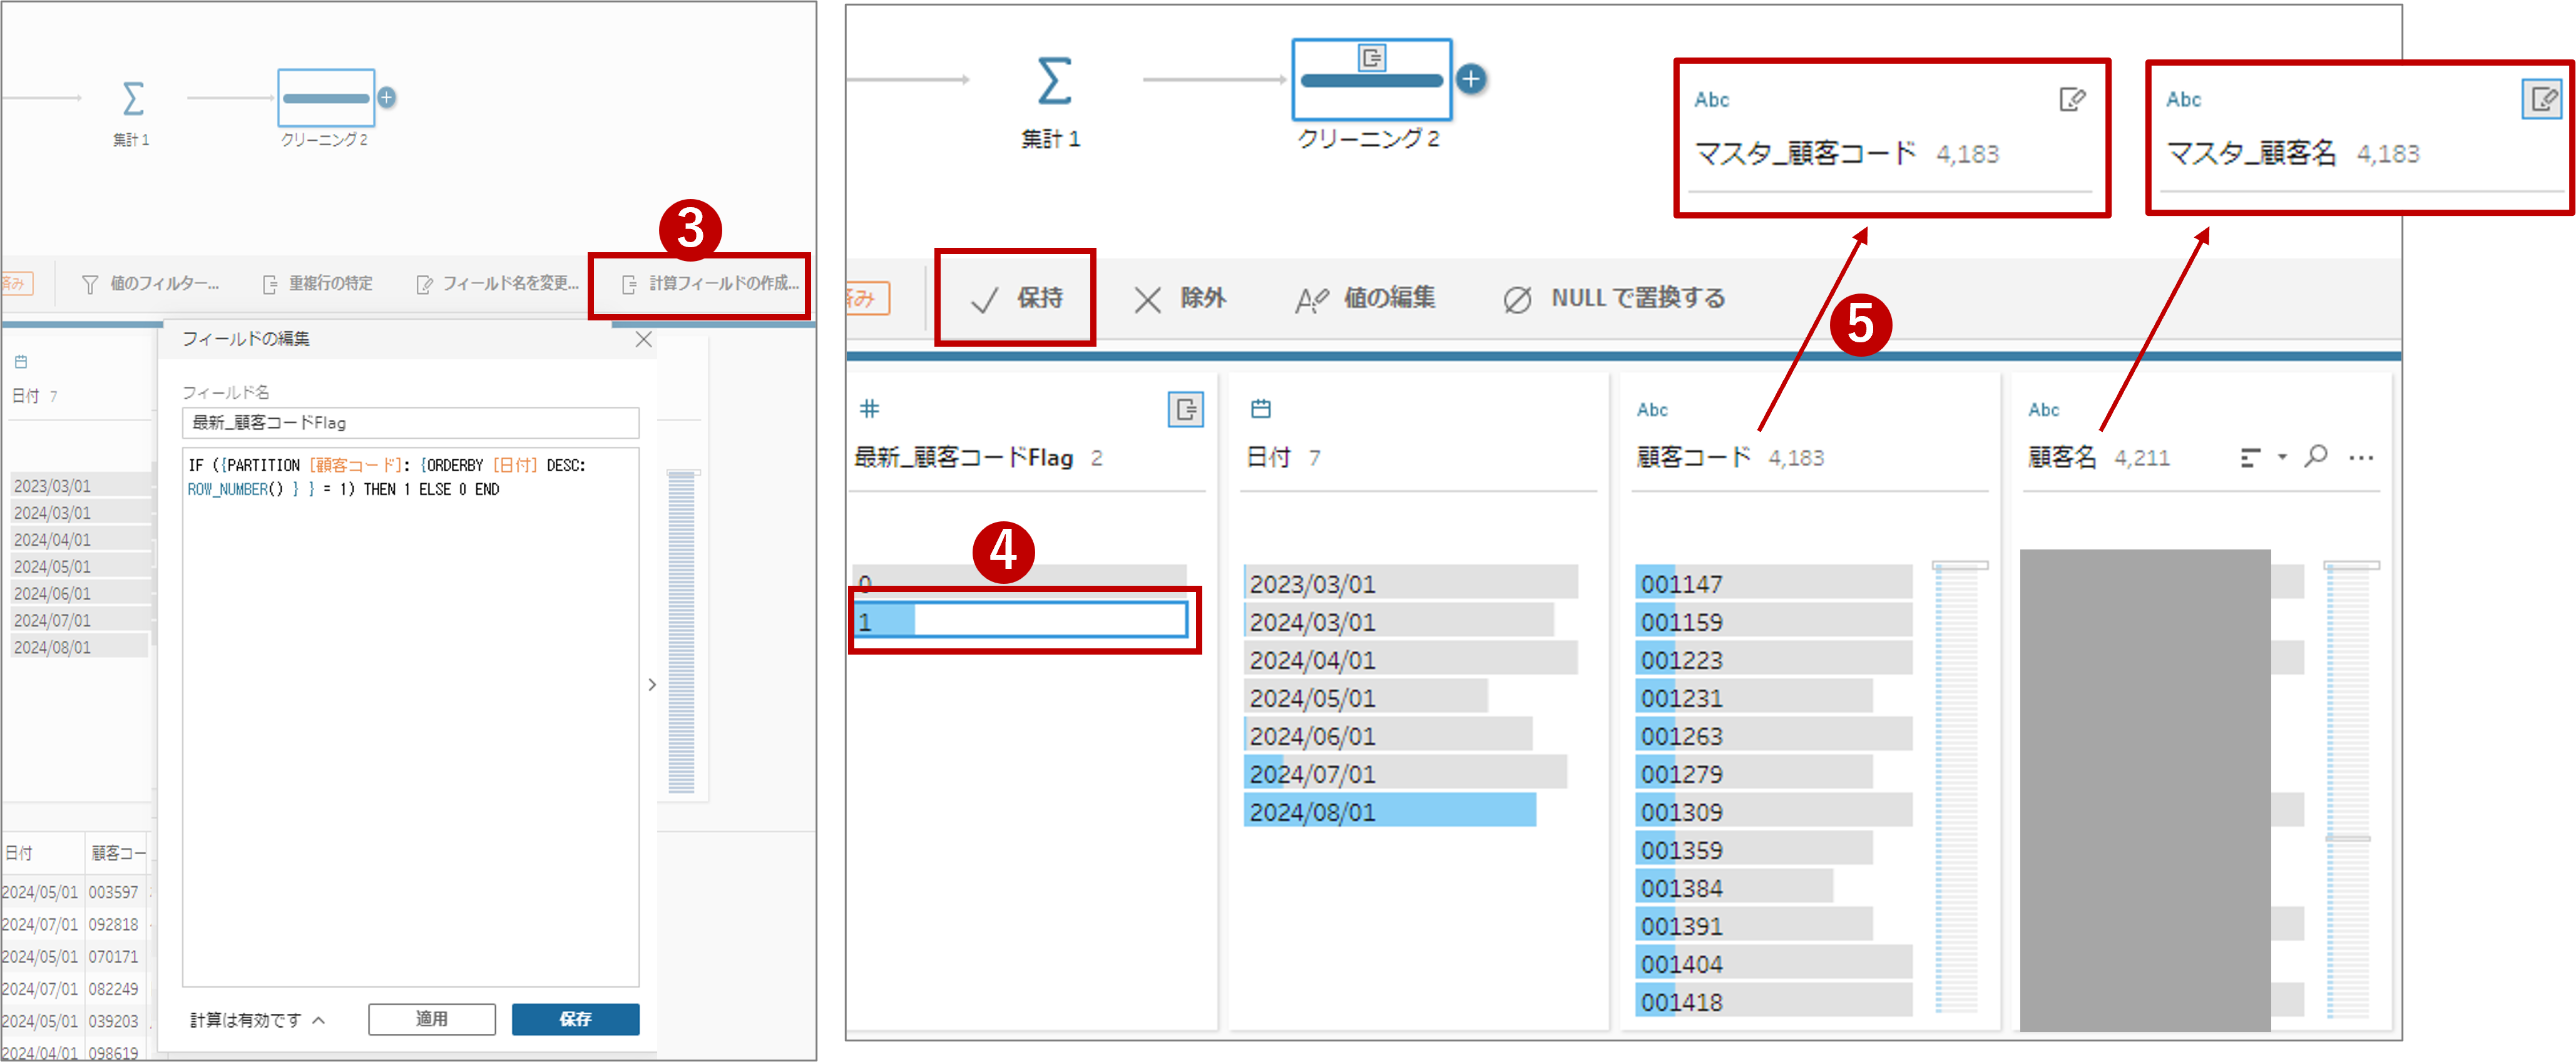
Task: Click NULLで置換する in toolbar
Action: pyautogui.click(x=1614, y=298)
